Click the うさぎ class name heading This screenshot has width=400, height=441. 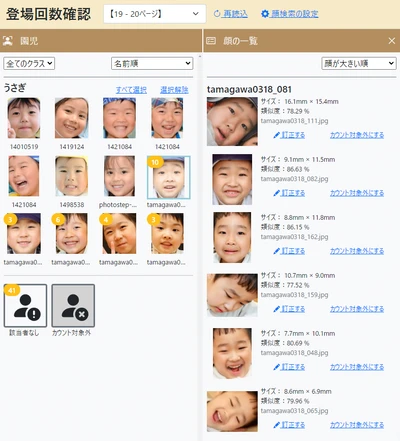(15, 88)
